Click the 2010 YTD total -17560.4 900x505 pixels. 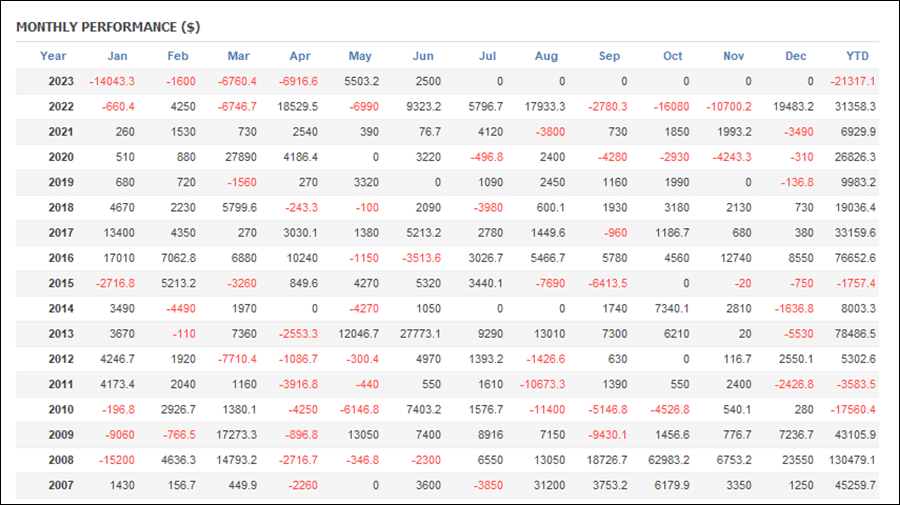coord(853,410)
